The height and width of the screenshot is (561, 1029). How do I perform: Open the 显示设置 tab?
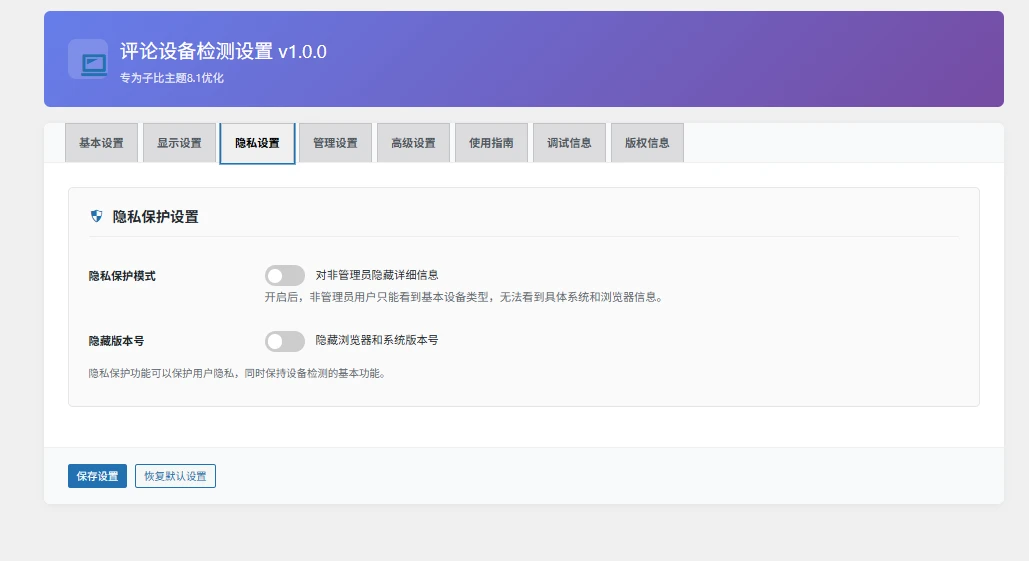tap(179, 143)
